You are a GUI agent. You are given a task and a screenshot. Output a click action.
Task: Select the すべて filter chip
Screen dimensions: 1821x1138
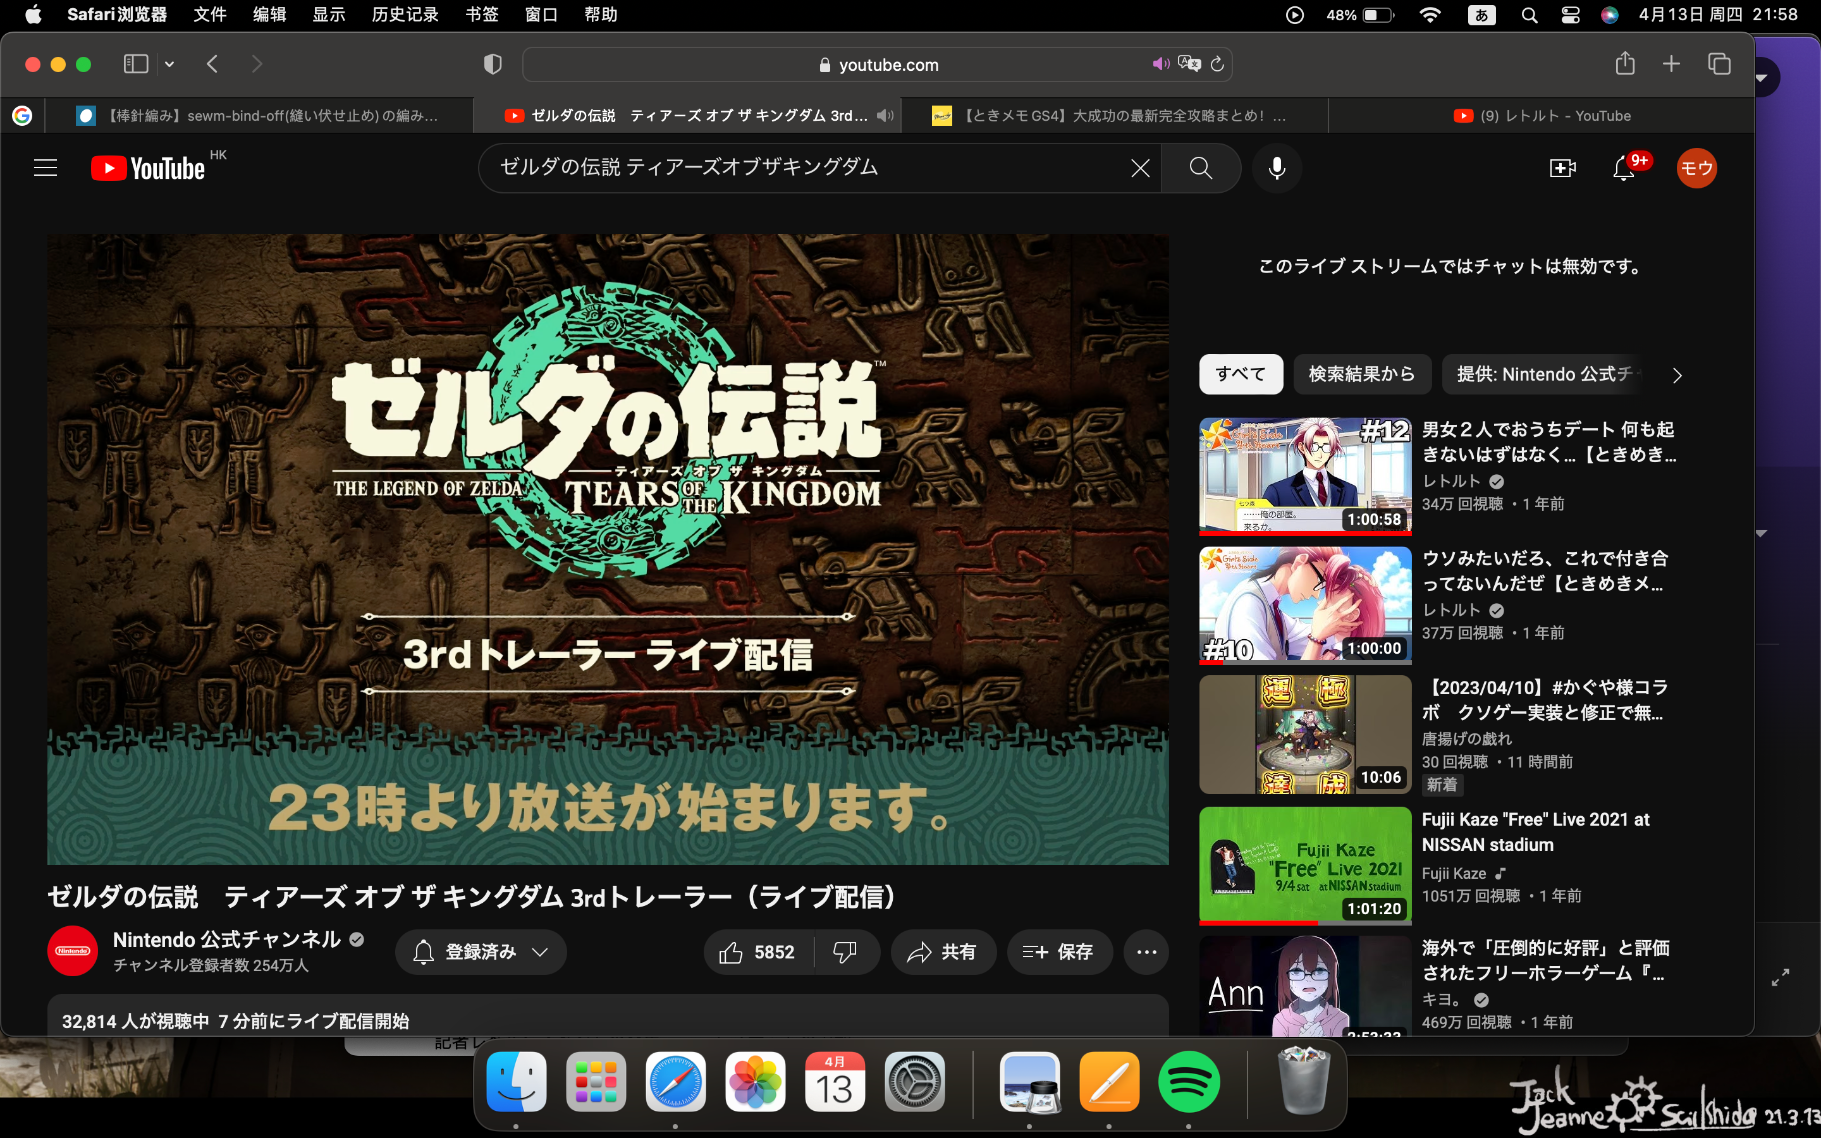1241,374
